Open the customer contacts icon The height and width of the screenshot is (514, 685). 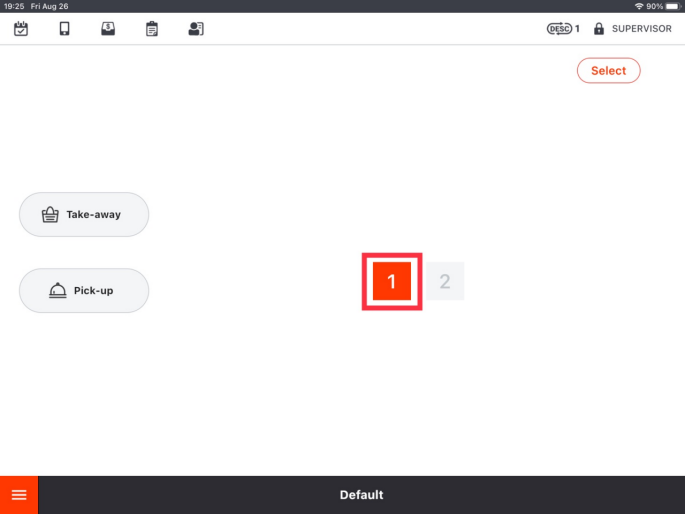click(196, 29)
